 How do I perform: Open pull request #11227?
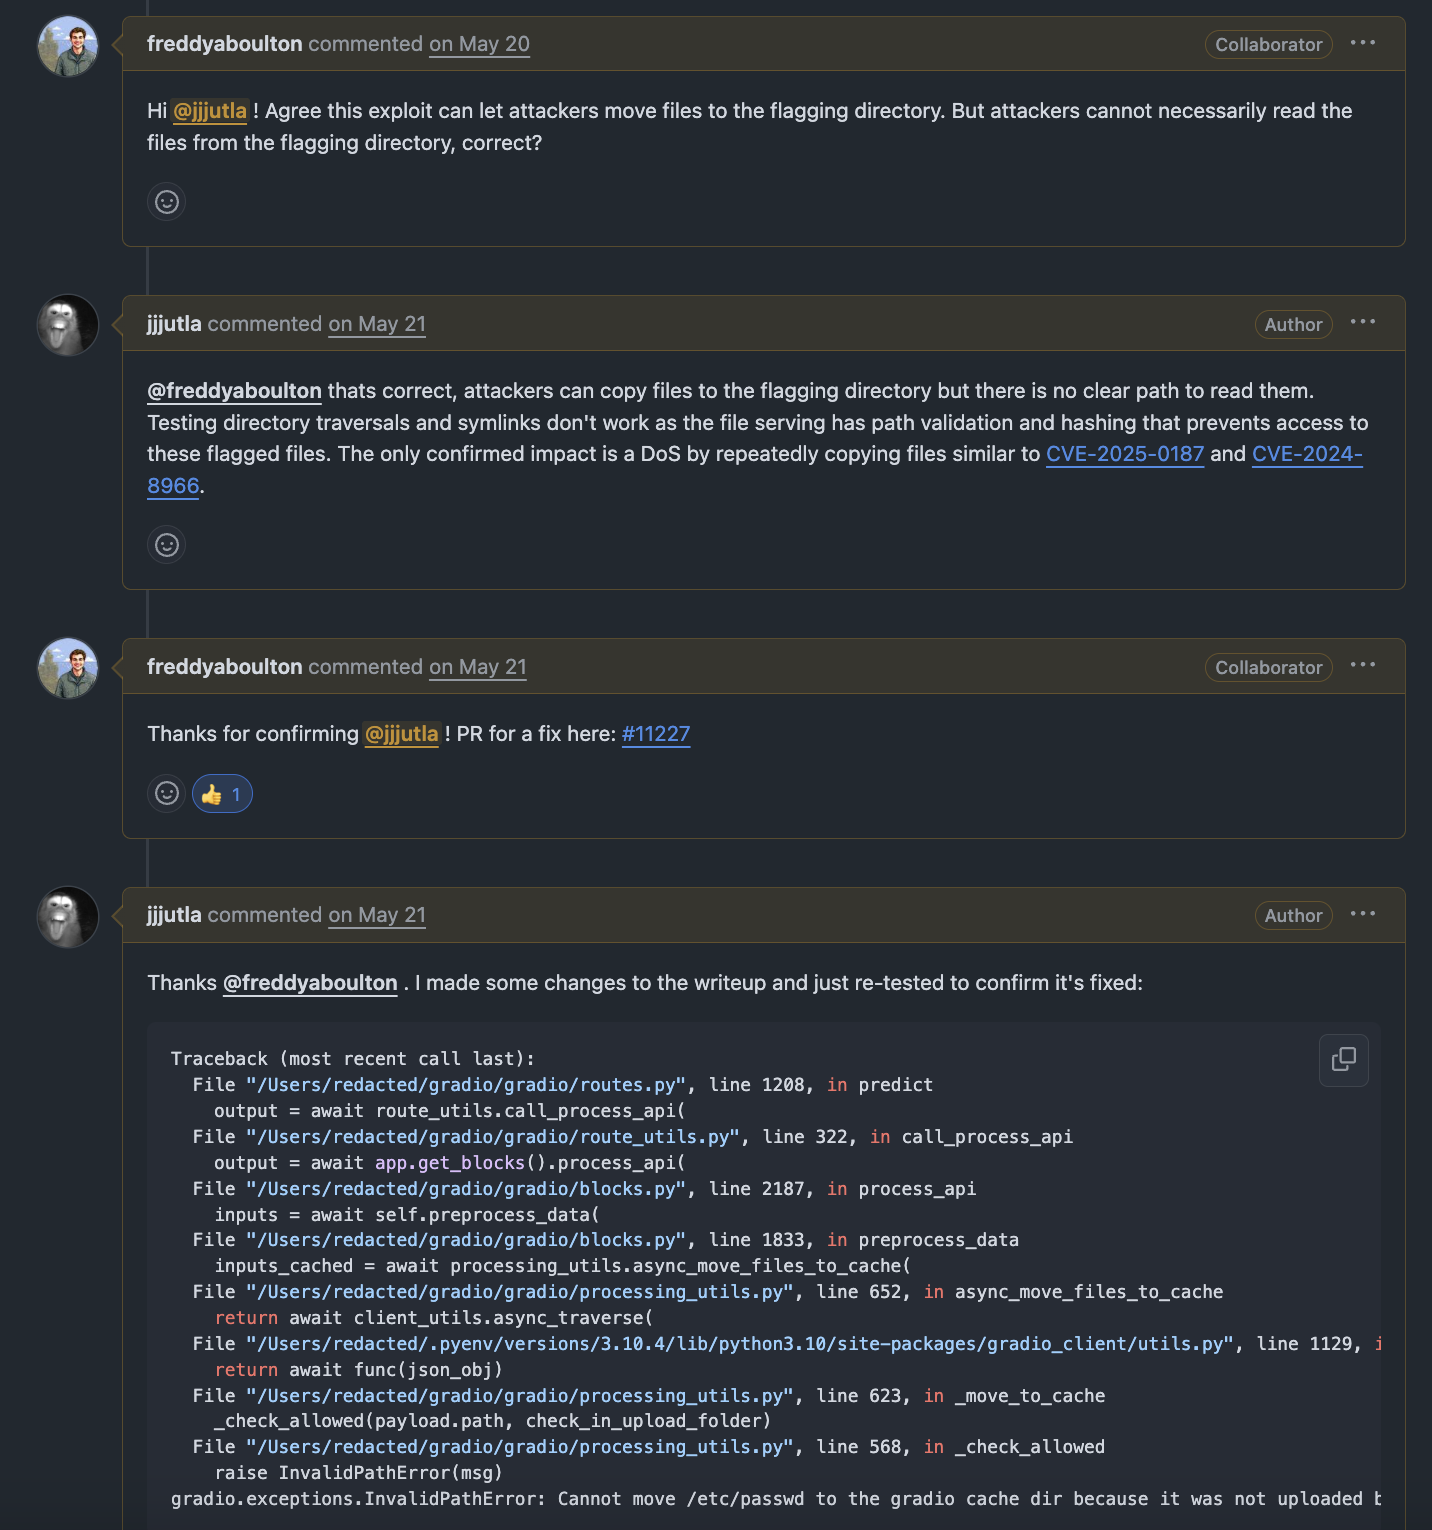(x=656, y=734)
